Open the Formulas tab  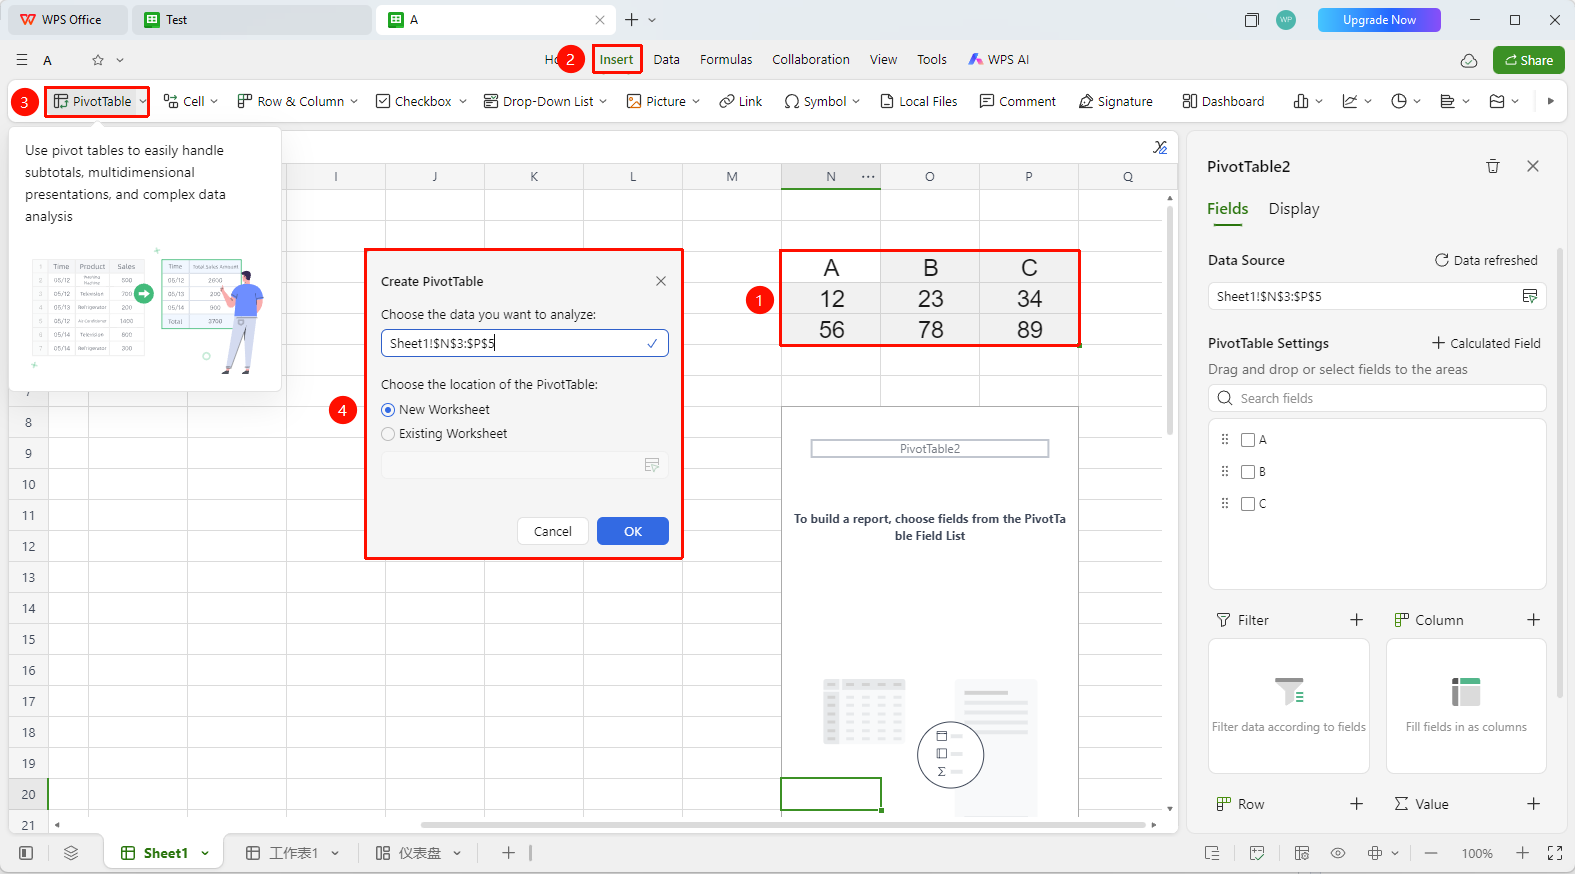(726, 60)
